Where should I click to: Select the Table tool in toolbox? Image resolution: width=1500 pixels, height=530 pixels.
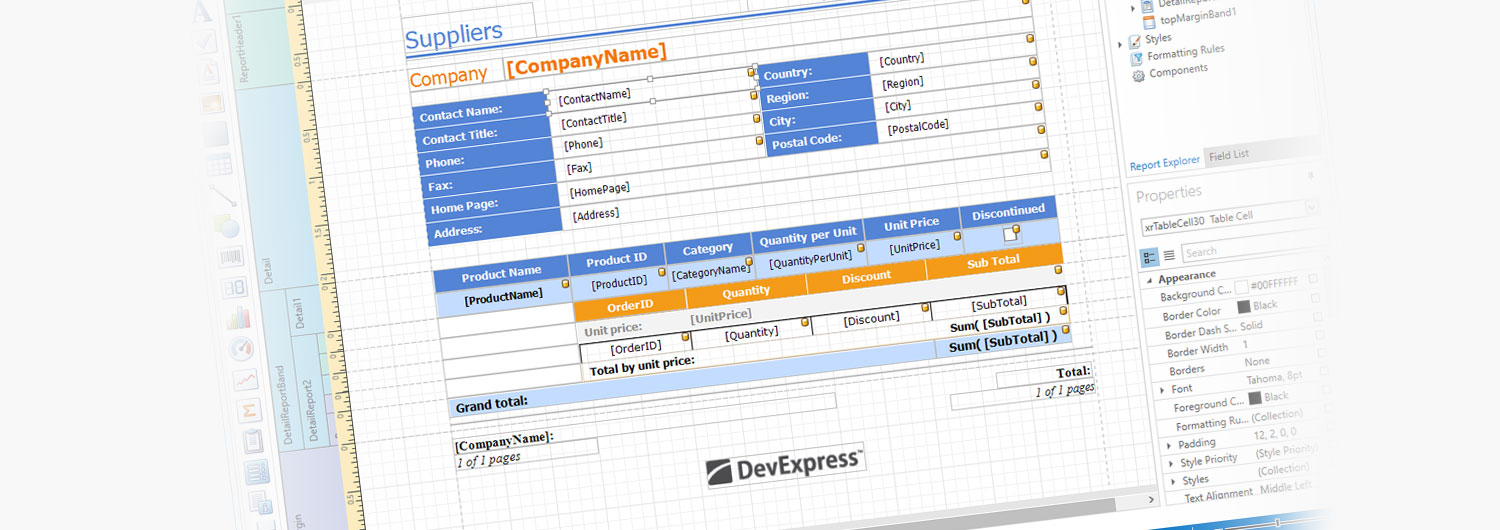tap(219, 164)
